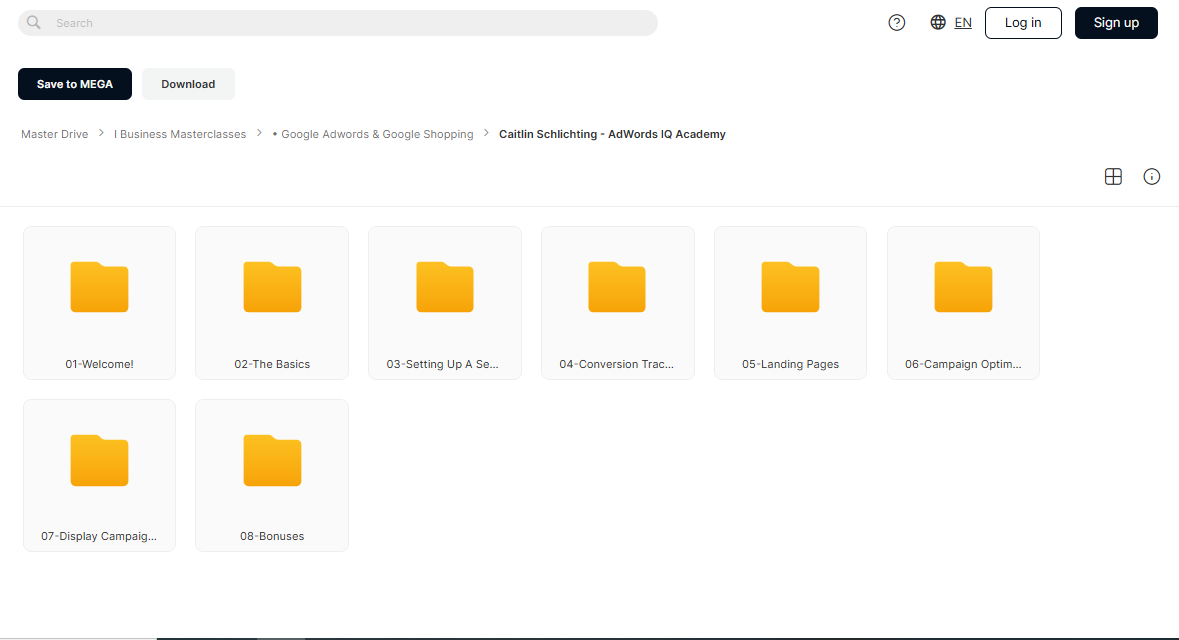Click Save to MEGA button

[x=74, y=84]
